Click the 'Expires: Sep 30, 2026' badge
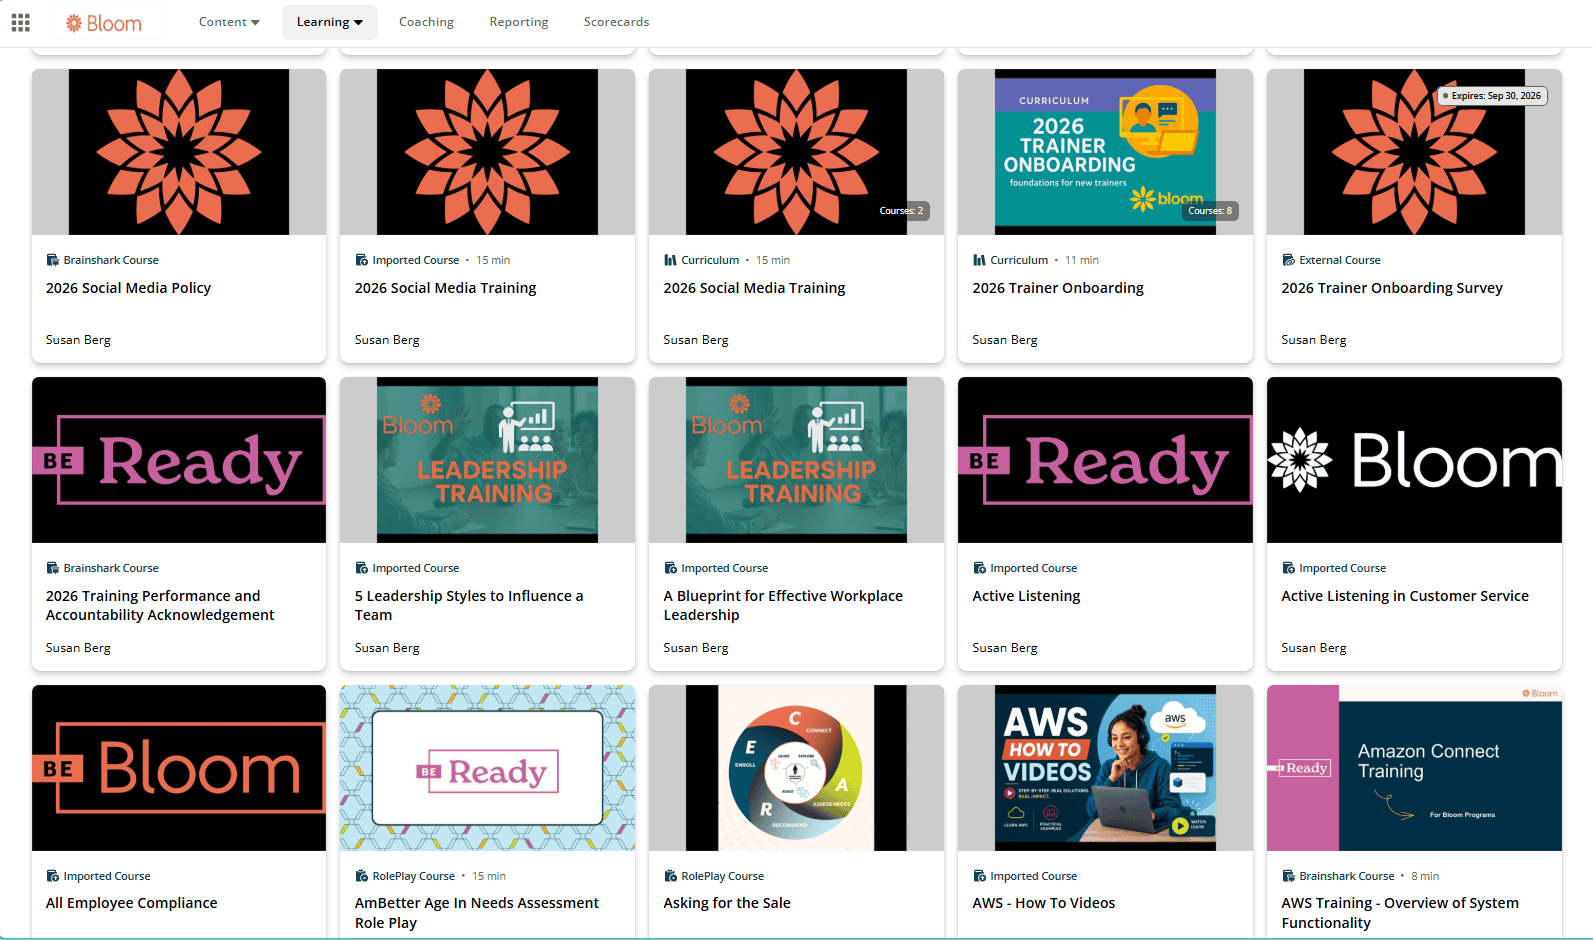 [1492, 96]
